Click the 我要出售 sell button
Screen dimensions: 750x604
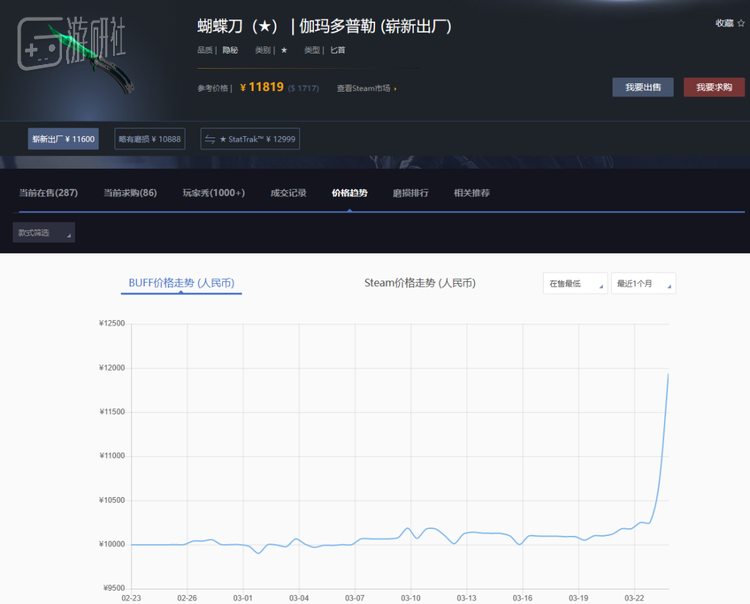click(643, 88)
